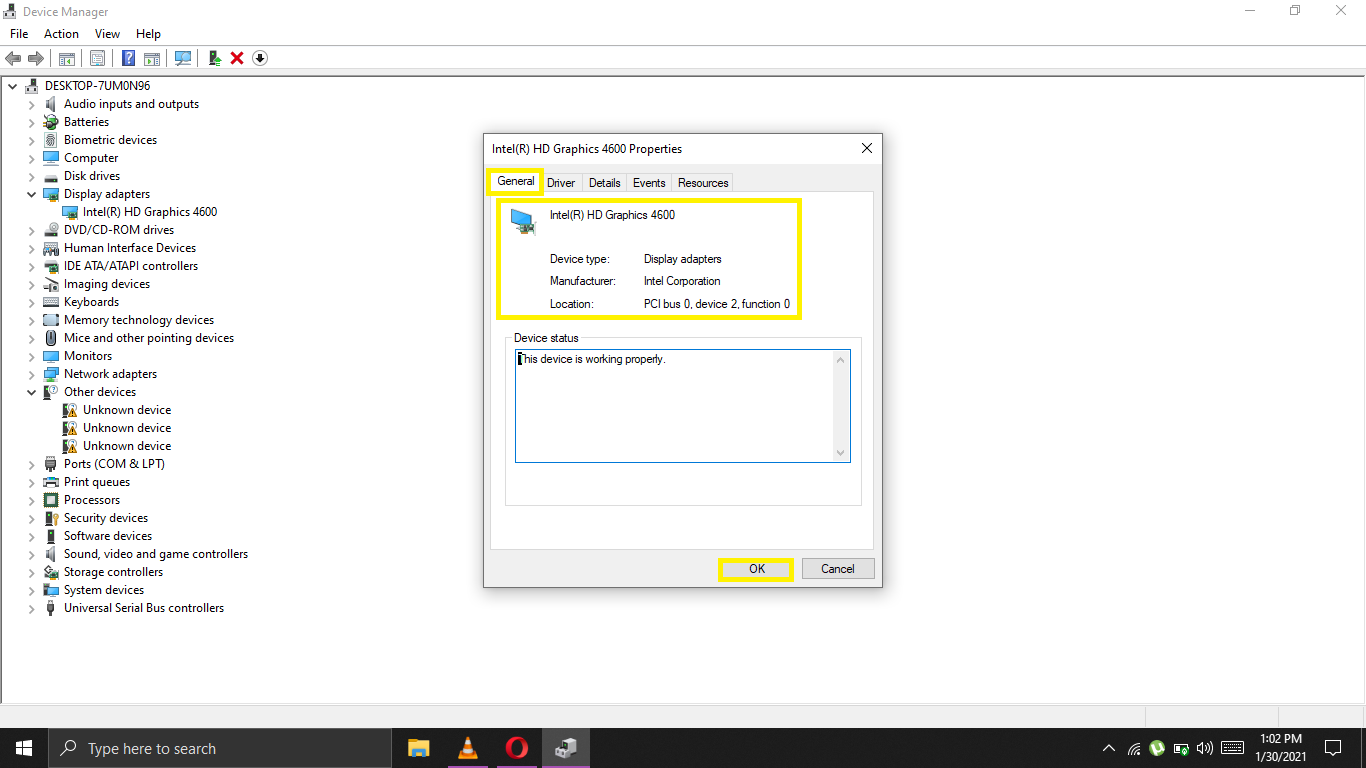Screen dimensions: 1366x768
Task: Open the Properties toolbar icon
Action: [98, 58]
